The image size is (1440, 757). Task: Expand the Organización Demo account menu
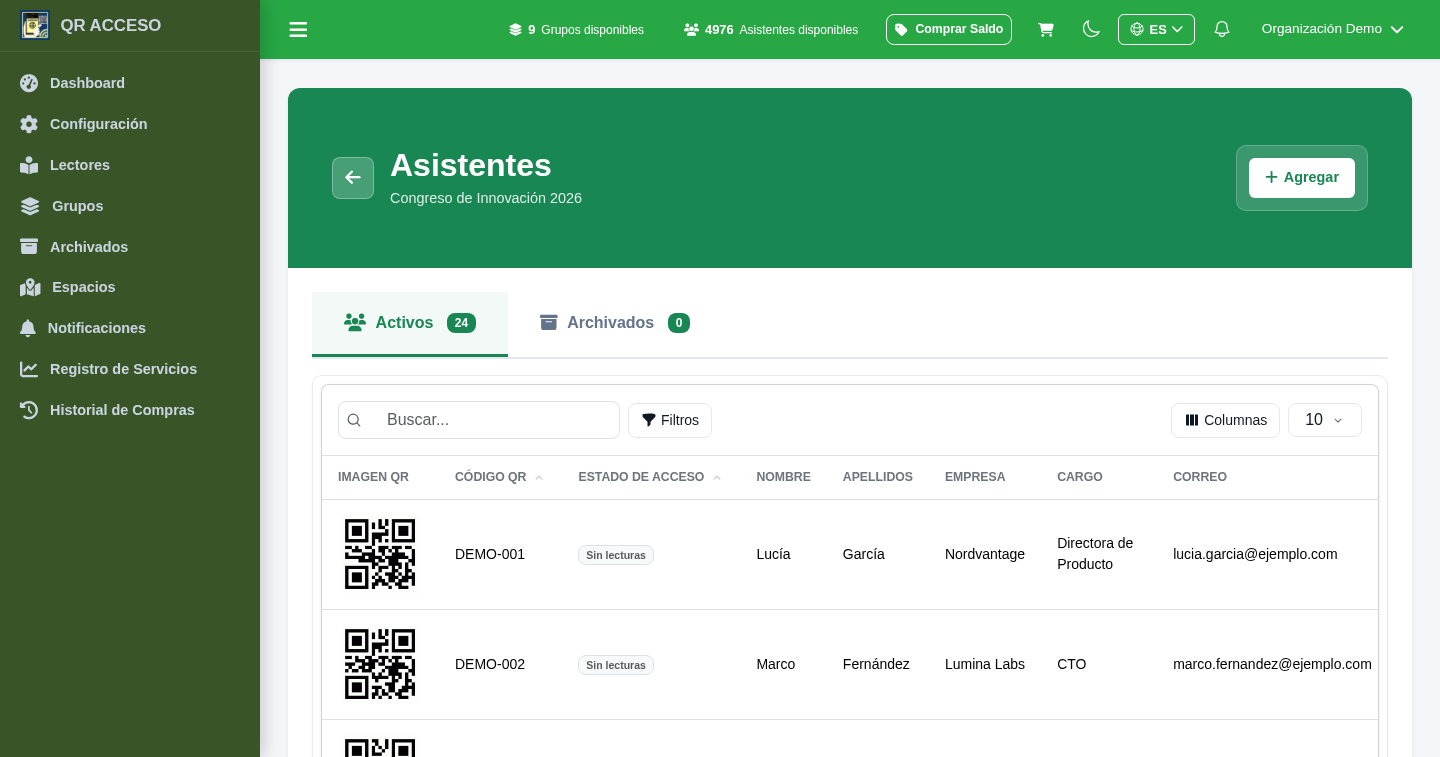(1332, 29)
